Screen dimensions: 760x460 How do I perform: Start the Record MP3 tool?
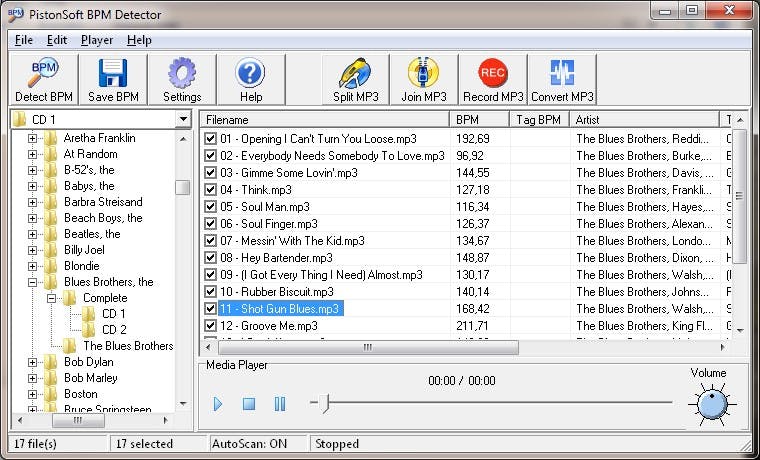click(x=493, y=80)
